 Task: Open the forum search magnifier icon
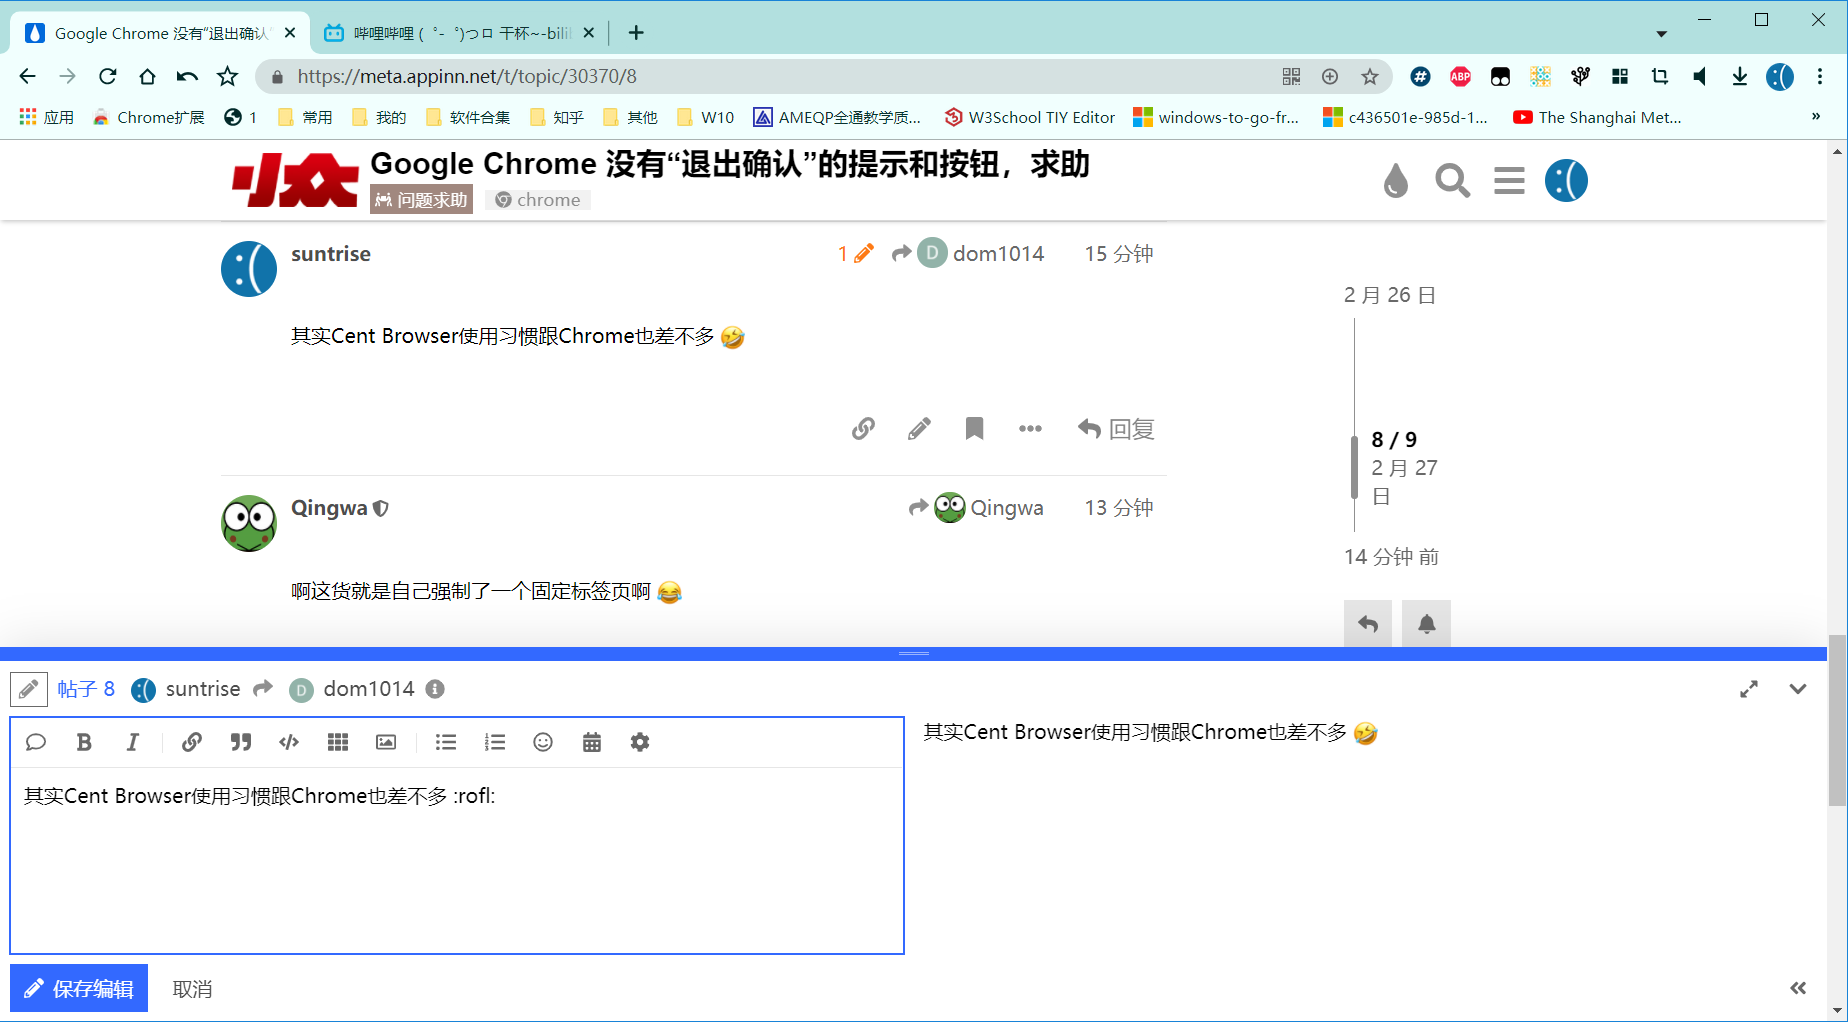(1452, 181)
